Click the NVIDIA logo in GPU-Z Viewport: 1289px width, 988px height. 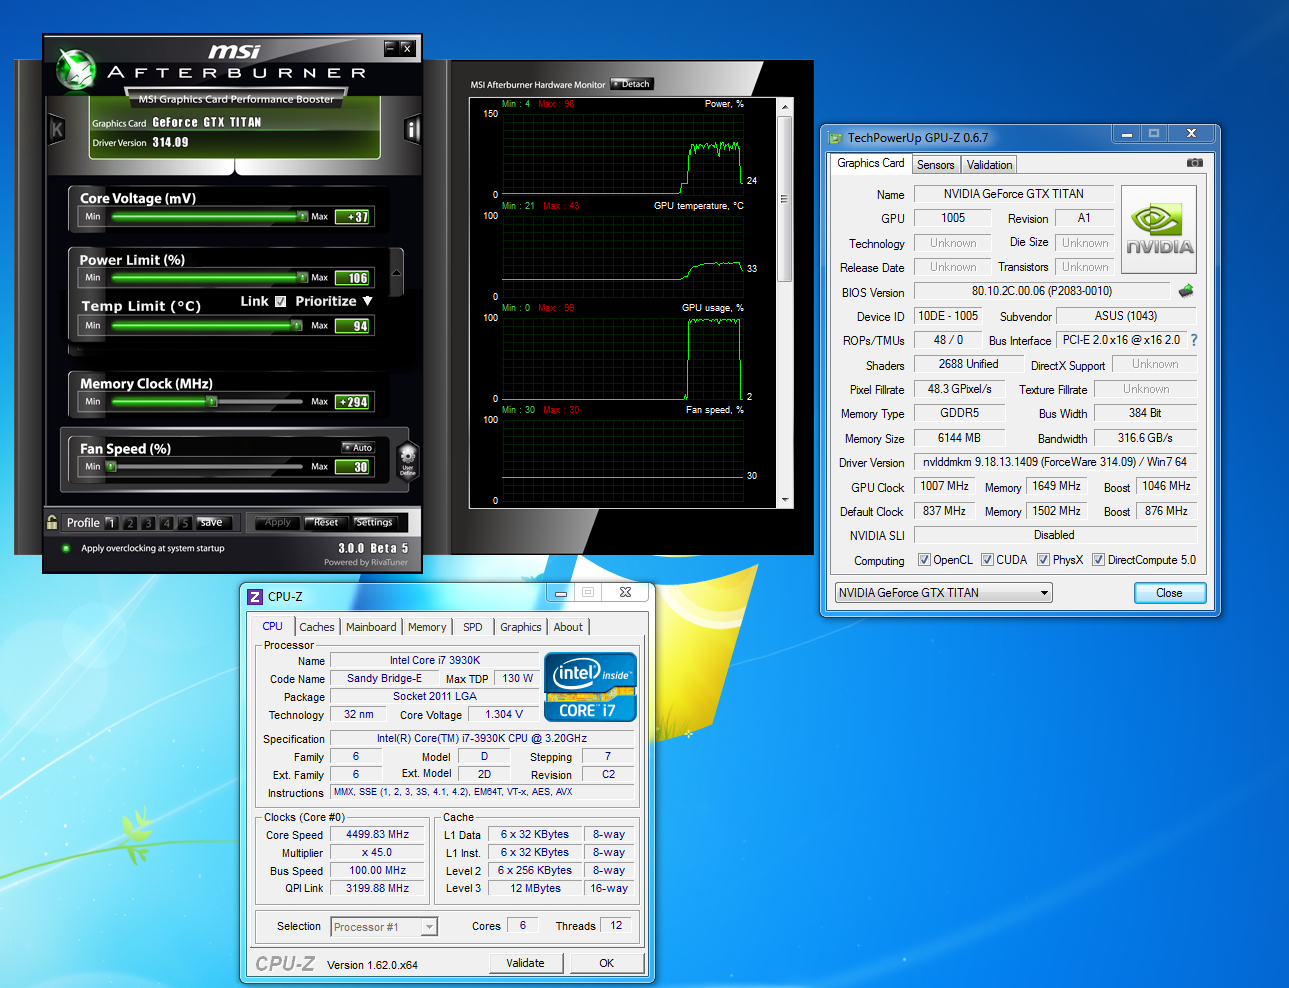pos(1160,232)
